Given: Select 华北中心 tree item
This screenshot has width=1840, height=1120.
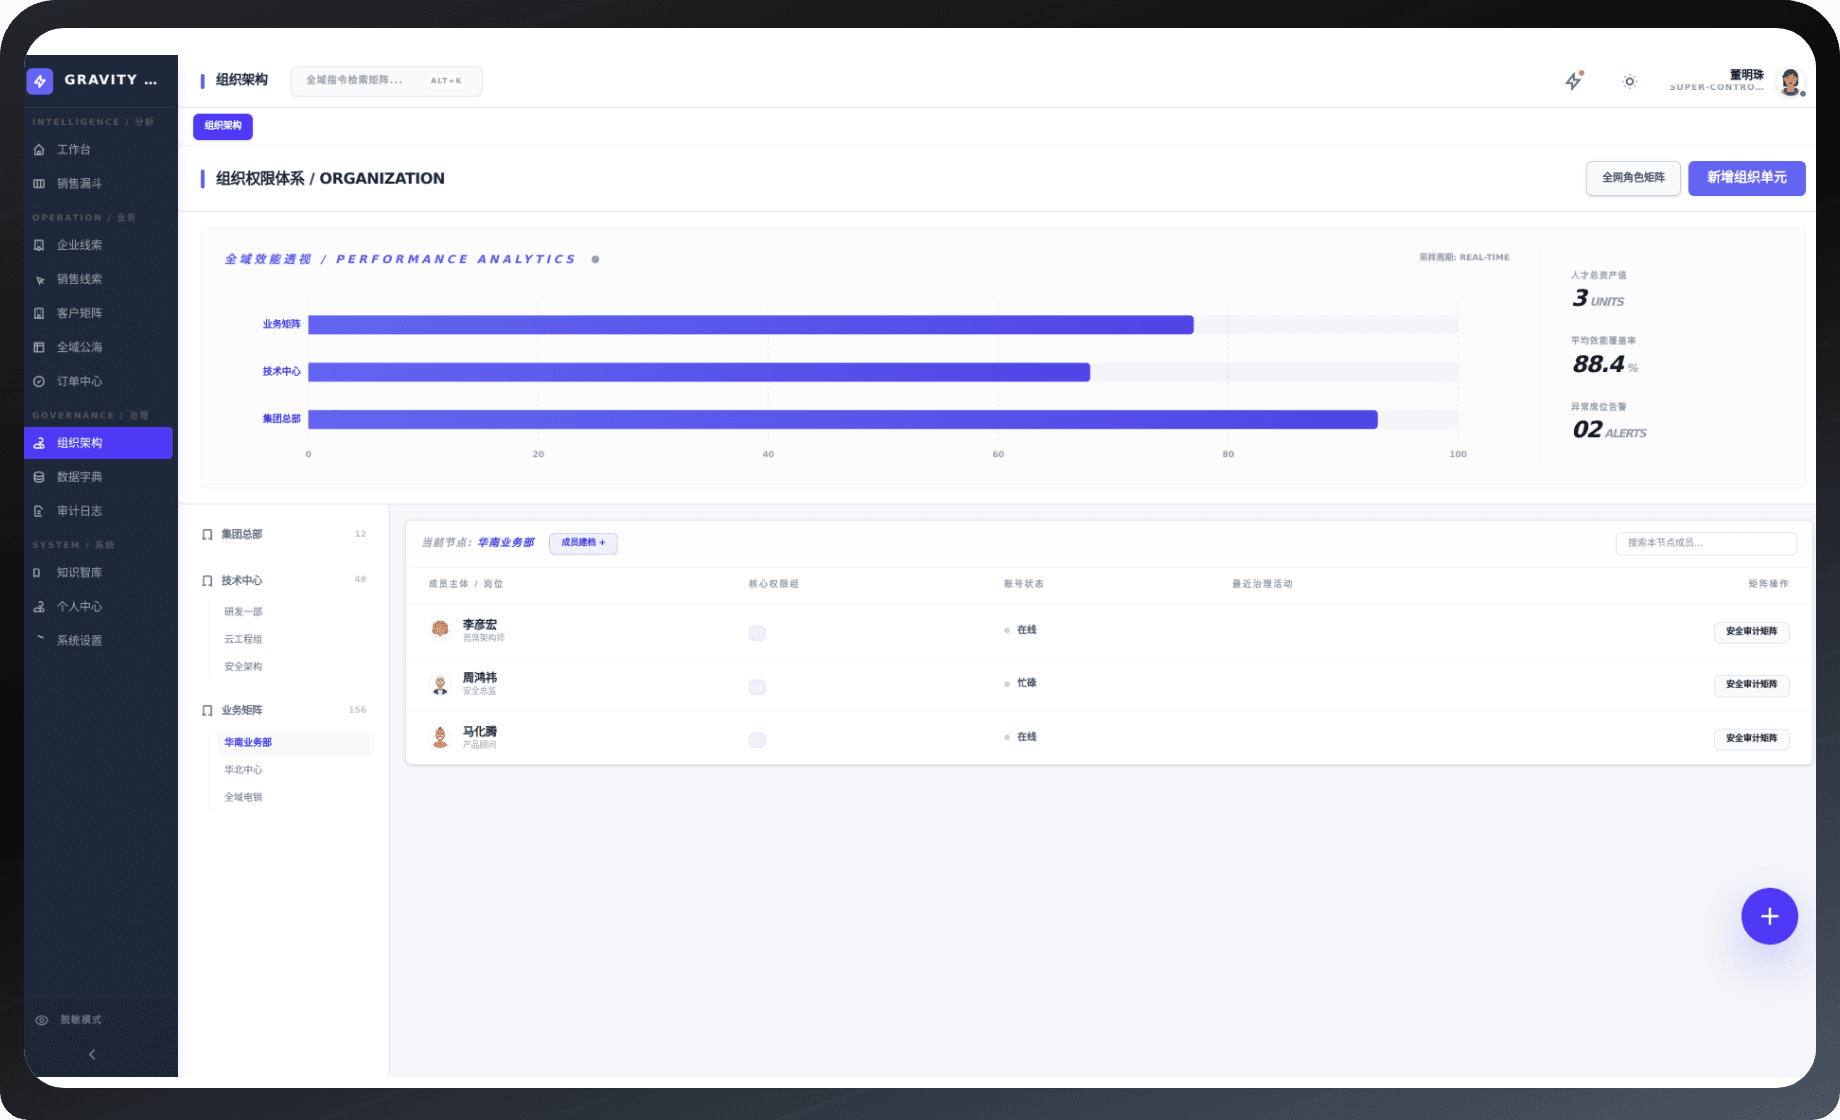Looking at the screenshot, I should (x=243, y=770).
